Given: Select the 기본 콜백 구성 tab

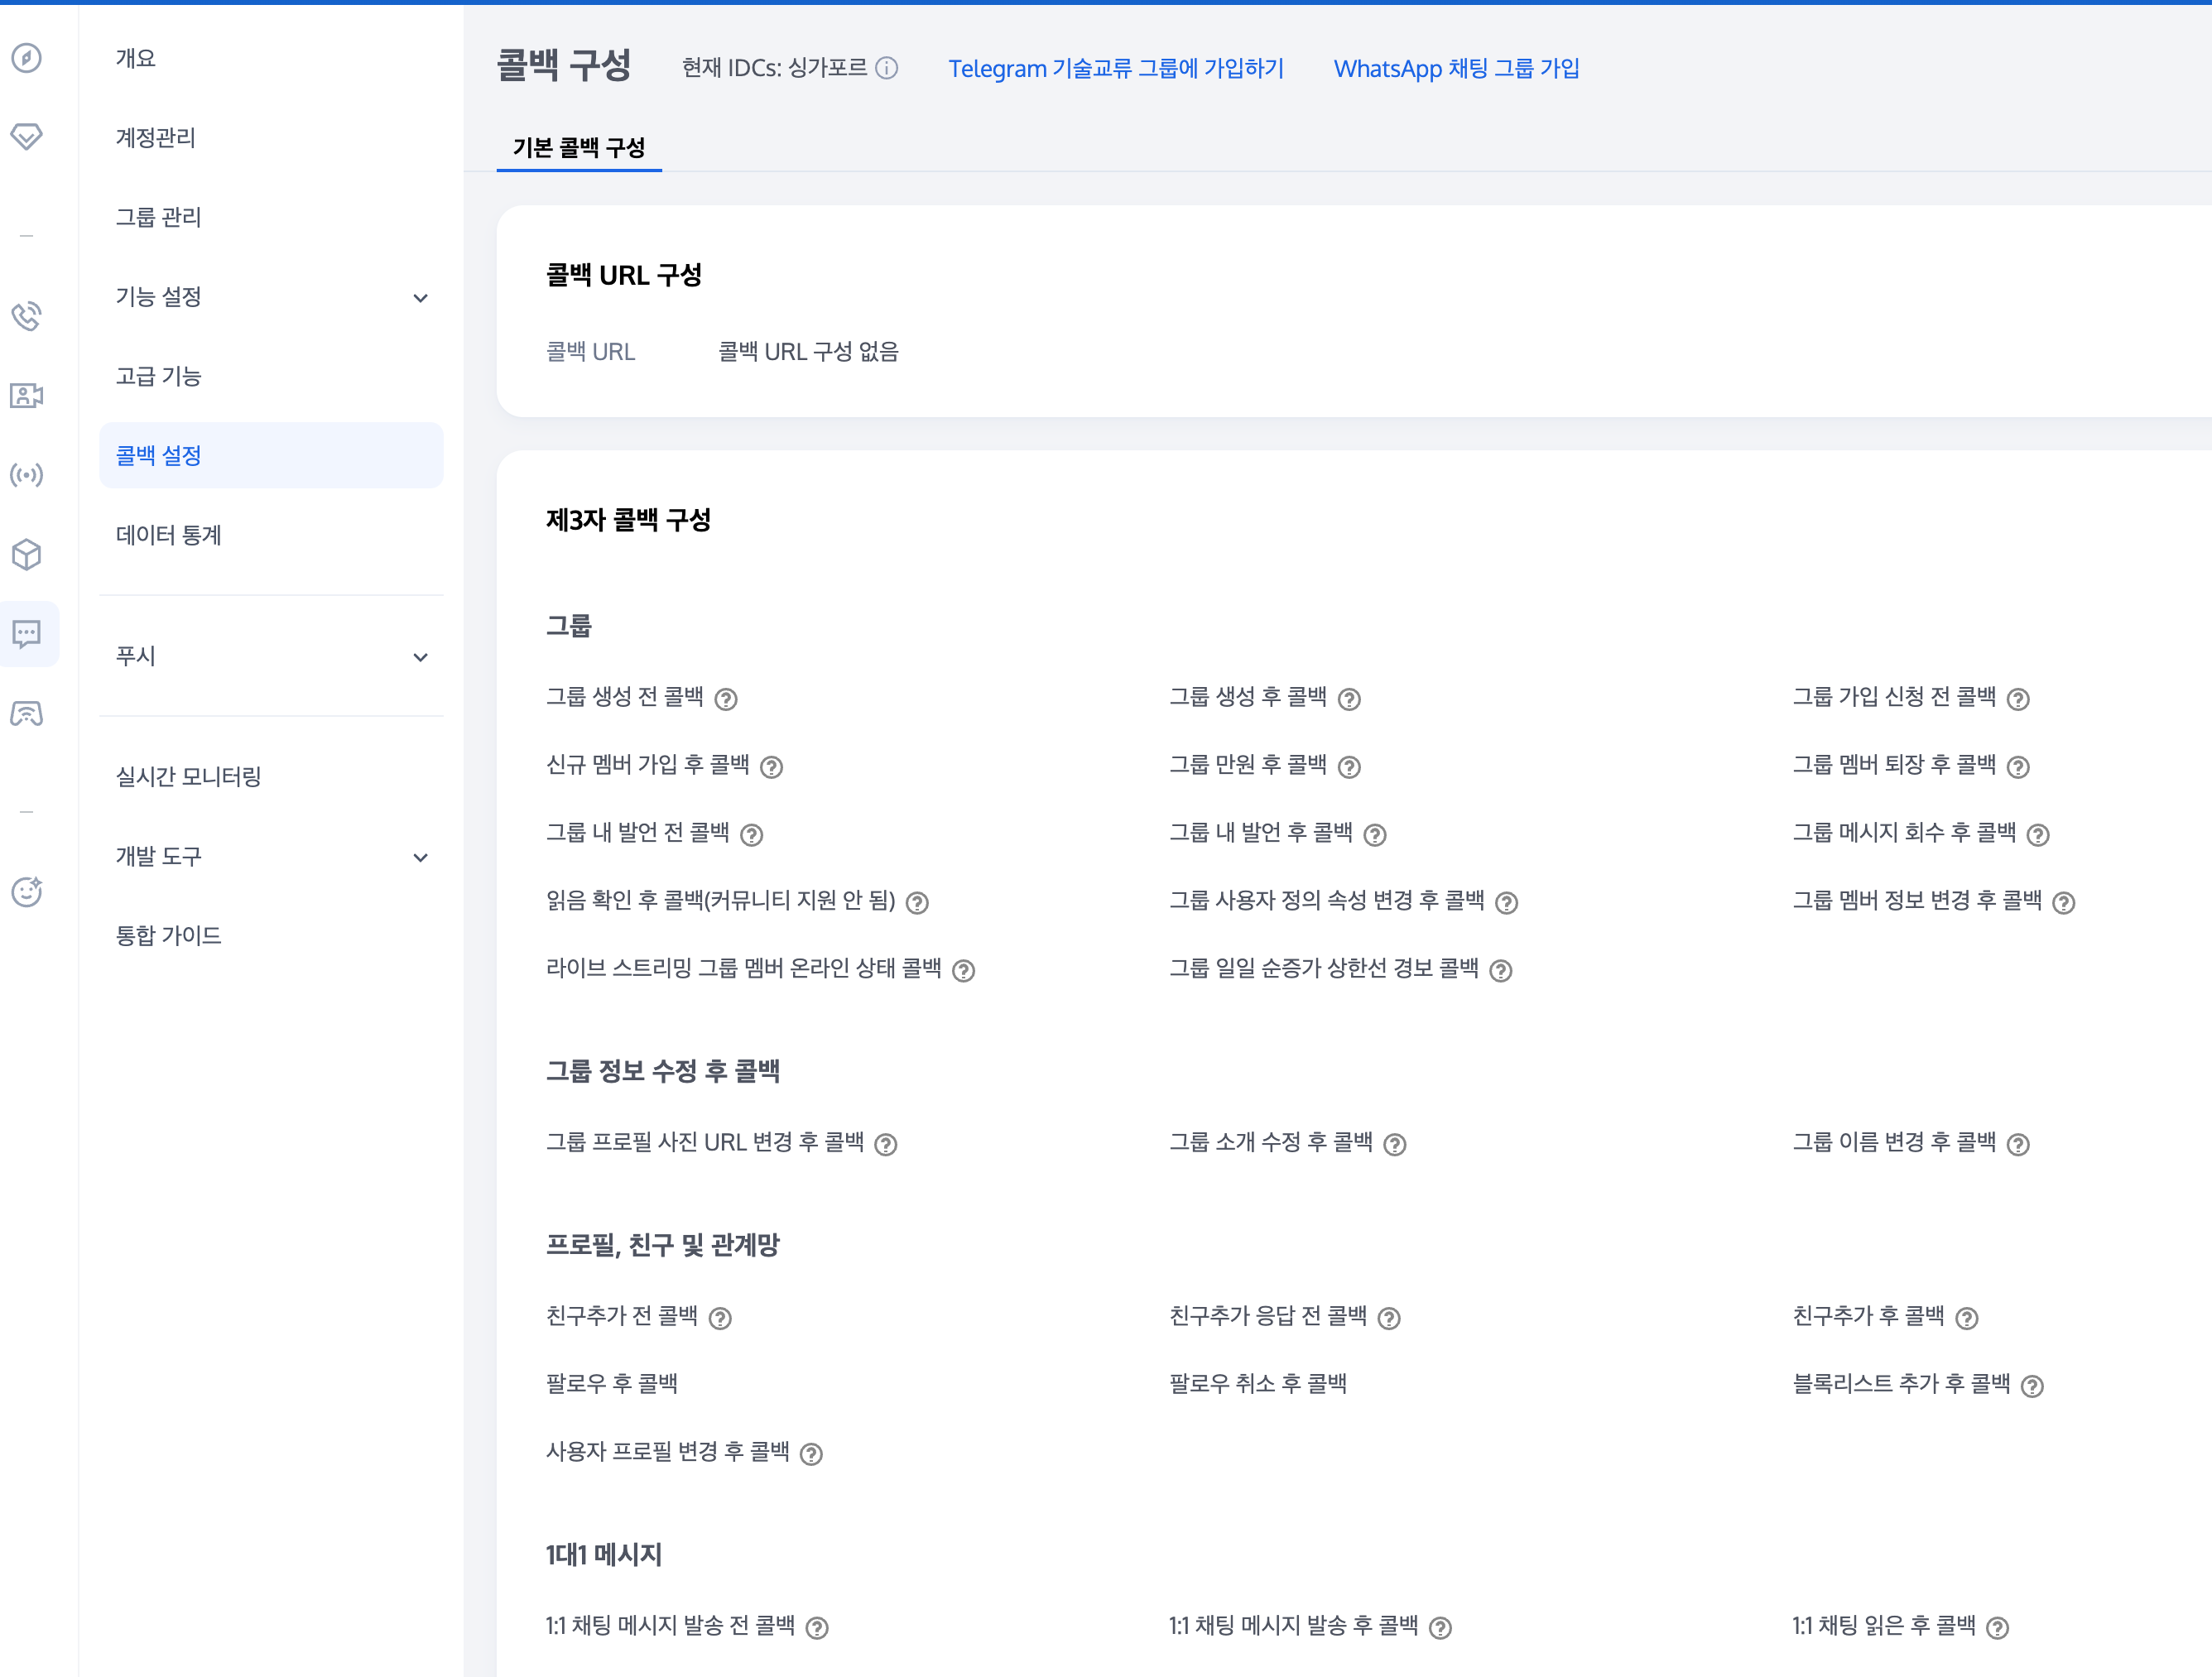Looking at the screenshot, I should 579,148.
